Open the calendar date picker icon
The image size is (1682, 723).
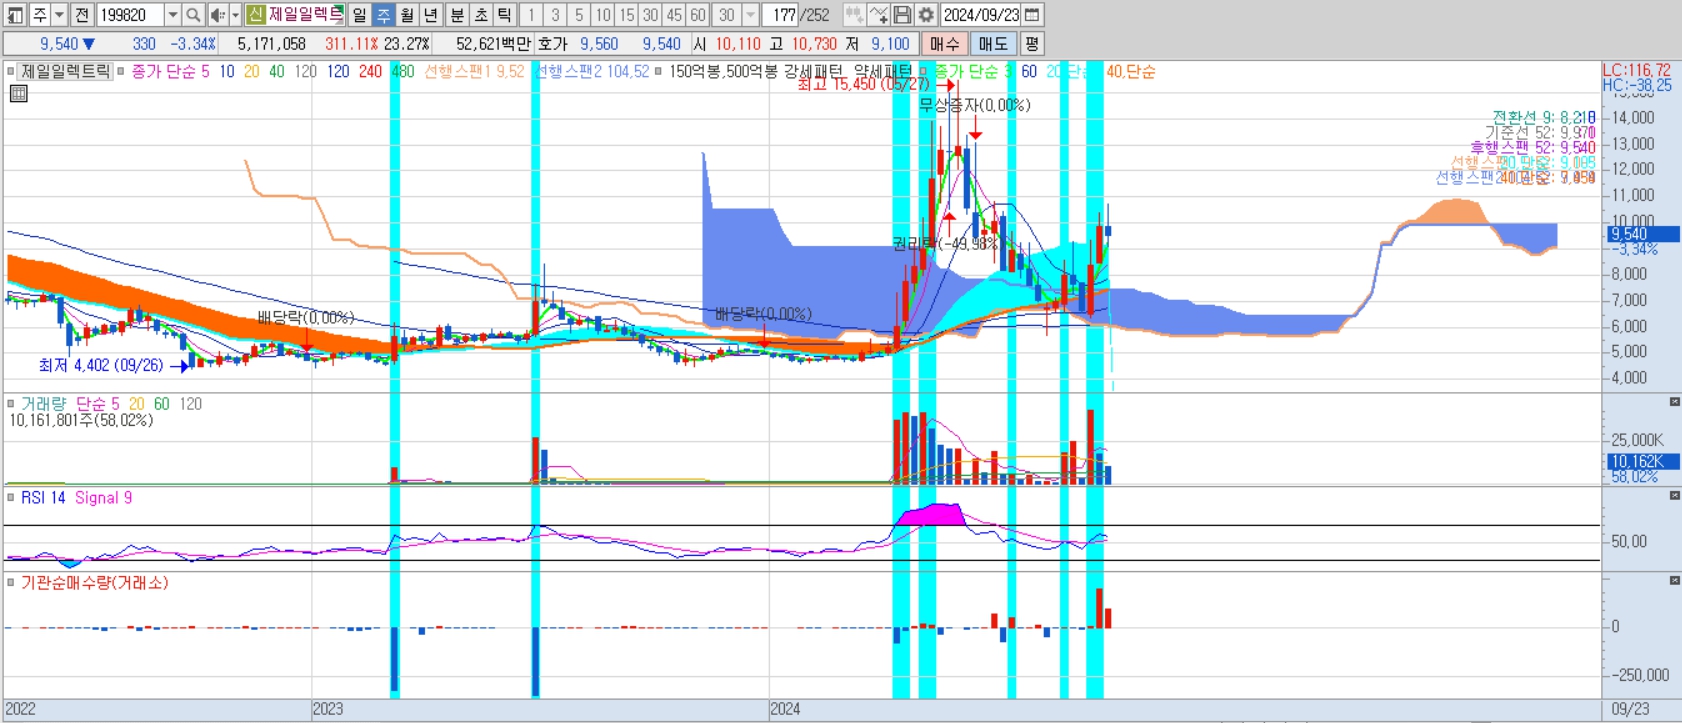(x=1032, y=15)
